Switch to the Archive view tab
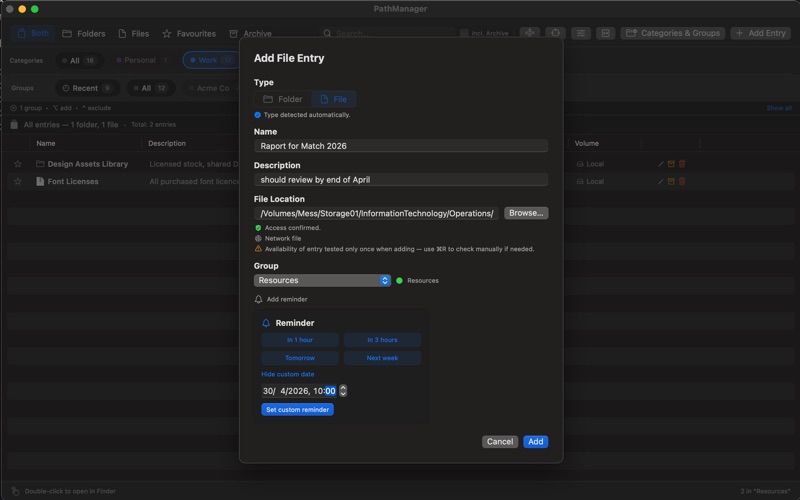Screen dimensions: 800x500 (x=250, y=34)
